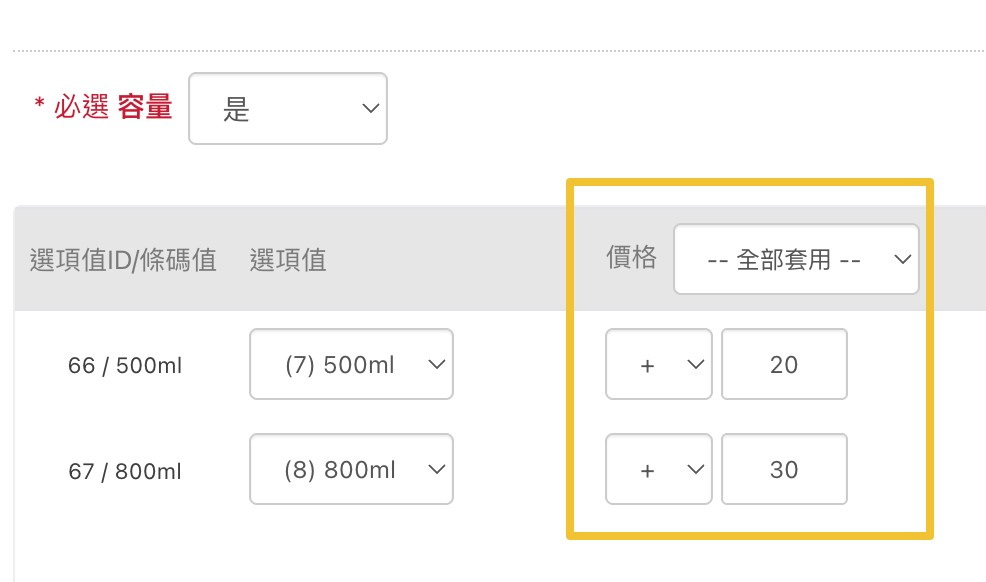Open the 必選 容量 dropdown showing 是

[x=287, y=108]
